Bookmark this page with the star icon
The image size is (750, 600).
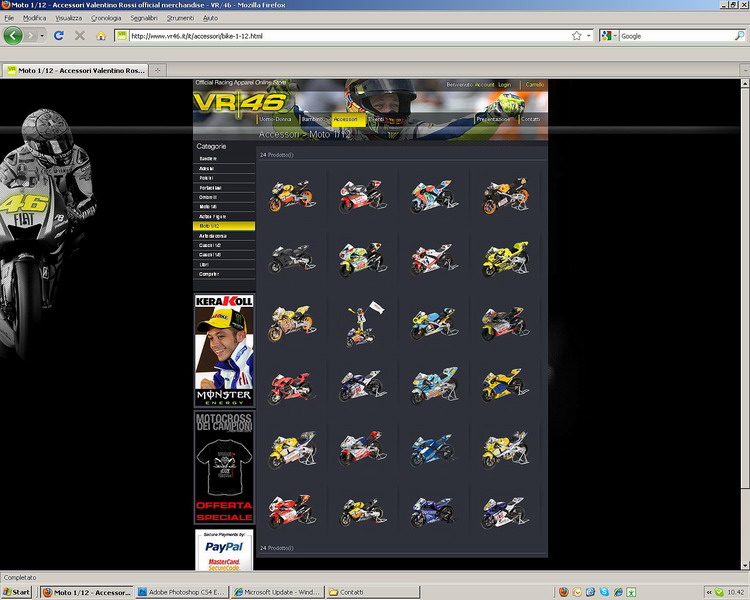click(576, 35)
